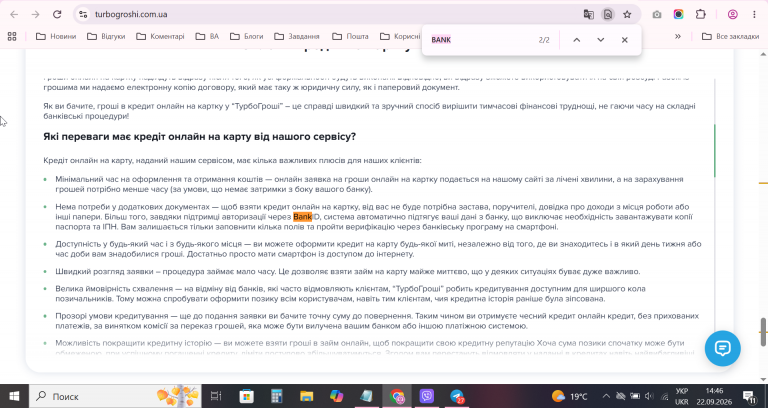
Task: Go to next search match
Action: click(x=600, y=40)
